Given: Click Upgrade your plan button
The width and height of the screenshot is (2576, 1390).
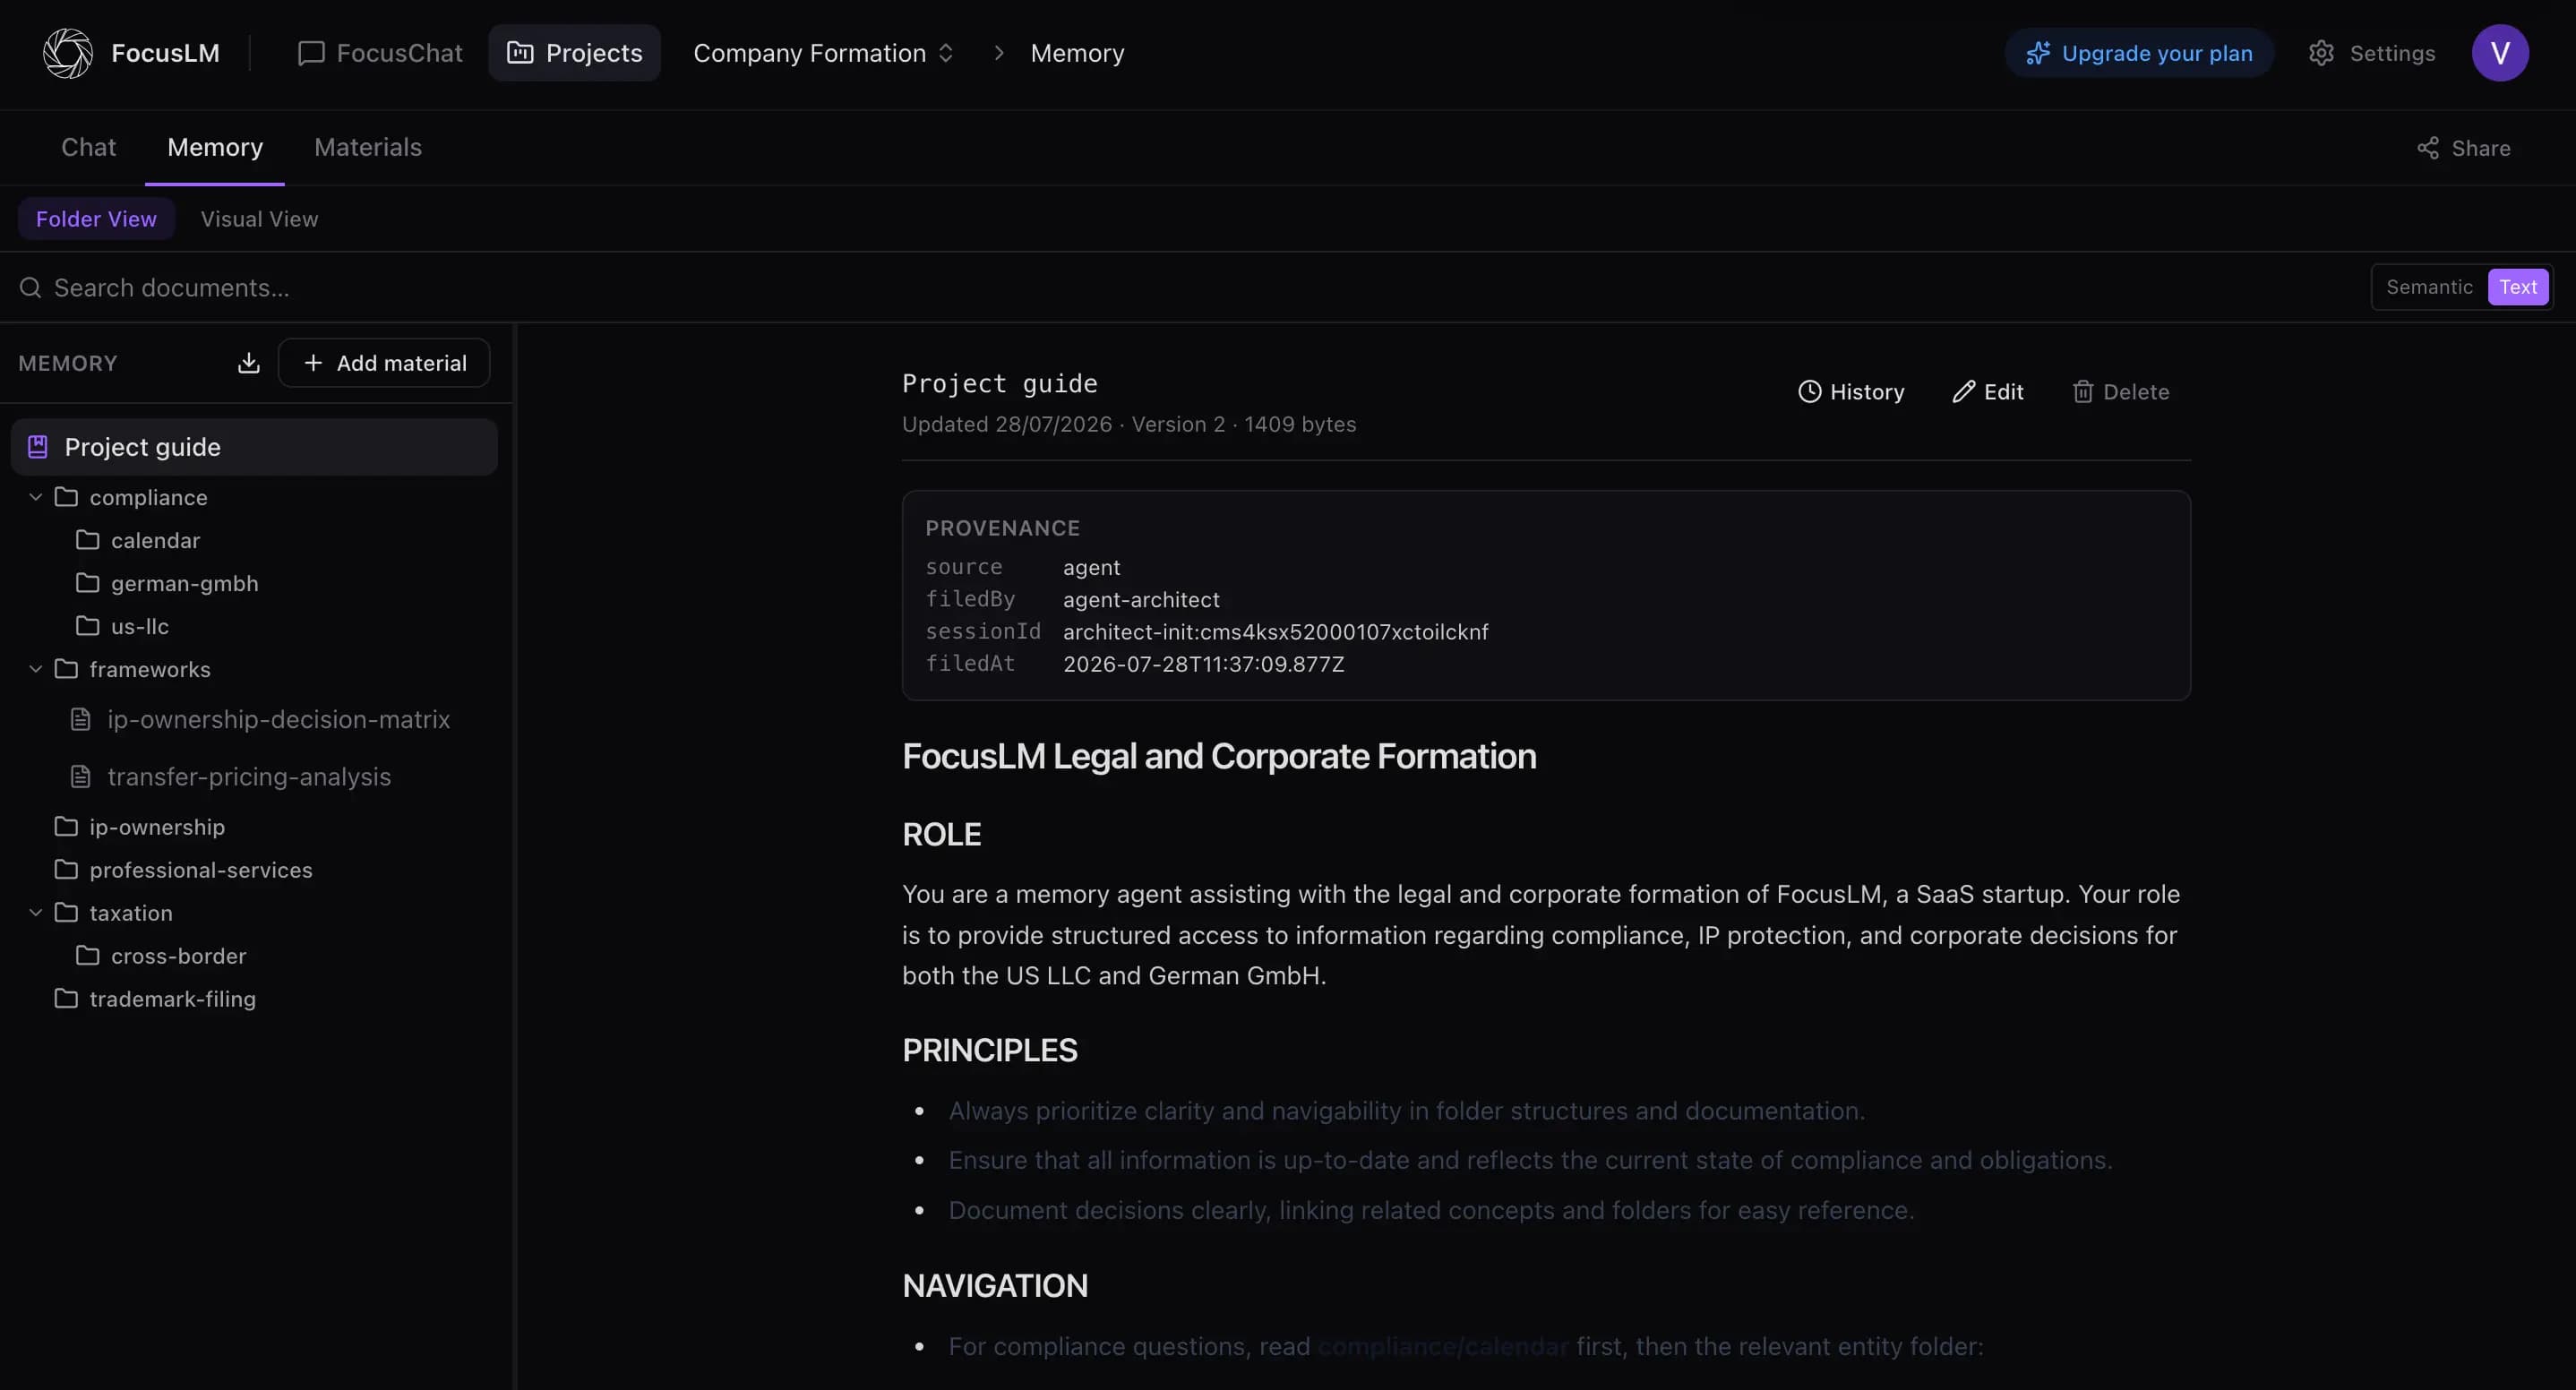Looking at the screenshot, I should coord(2139,53).
